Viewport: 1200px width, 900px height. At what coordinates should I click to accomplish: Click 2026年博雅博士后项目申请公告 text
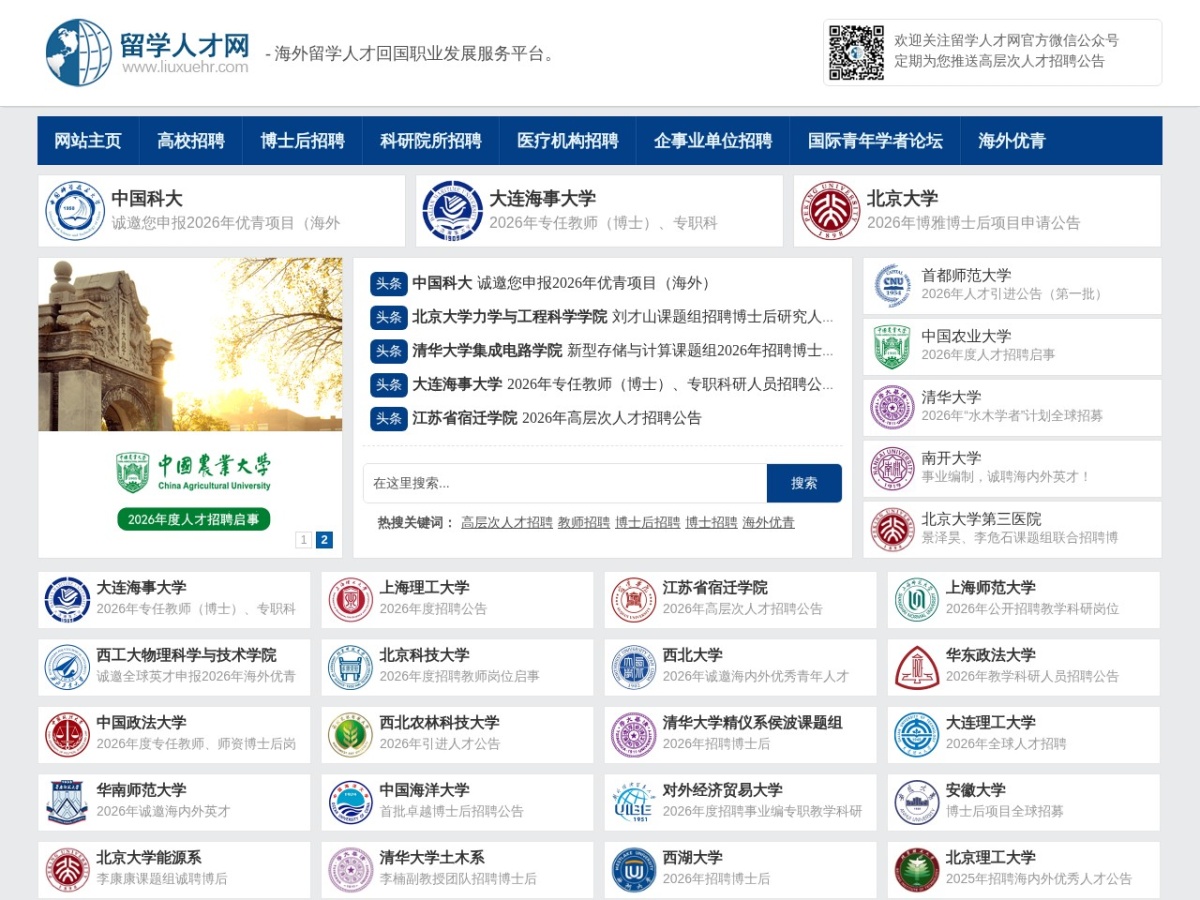[x=974, y=223]
